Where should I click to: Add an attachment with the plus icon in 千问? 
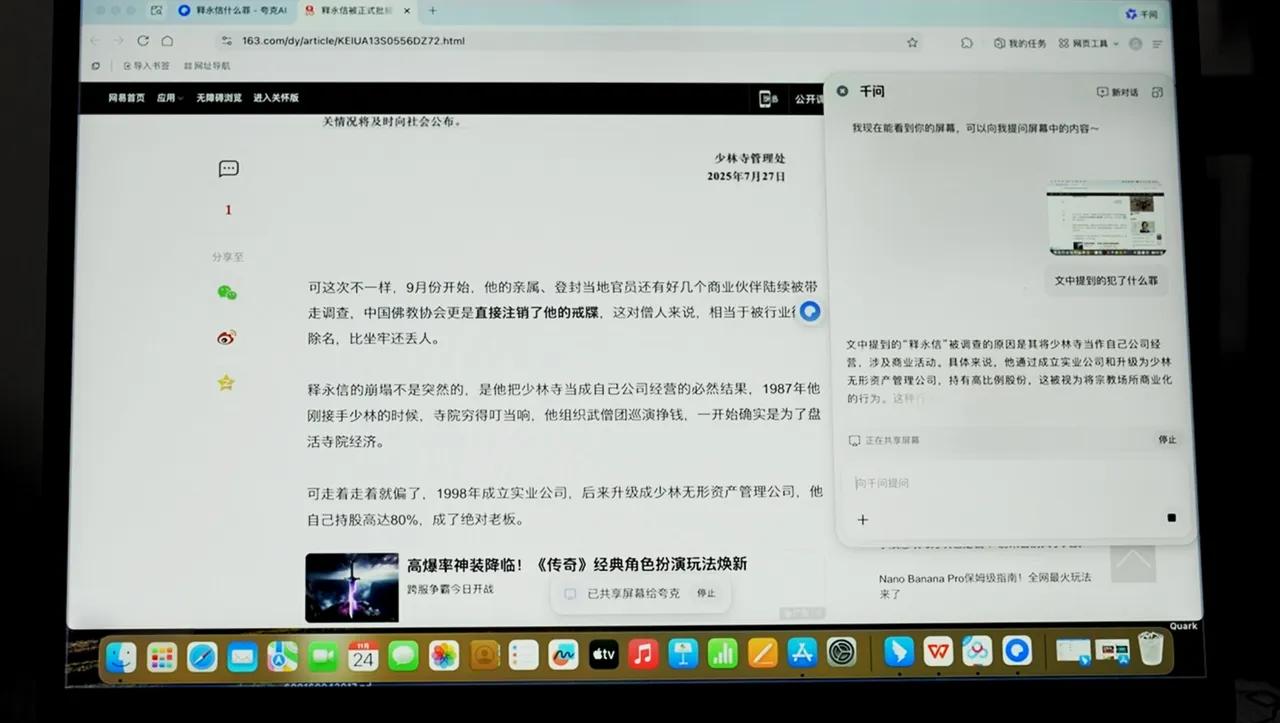coord(863,519)
